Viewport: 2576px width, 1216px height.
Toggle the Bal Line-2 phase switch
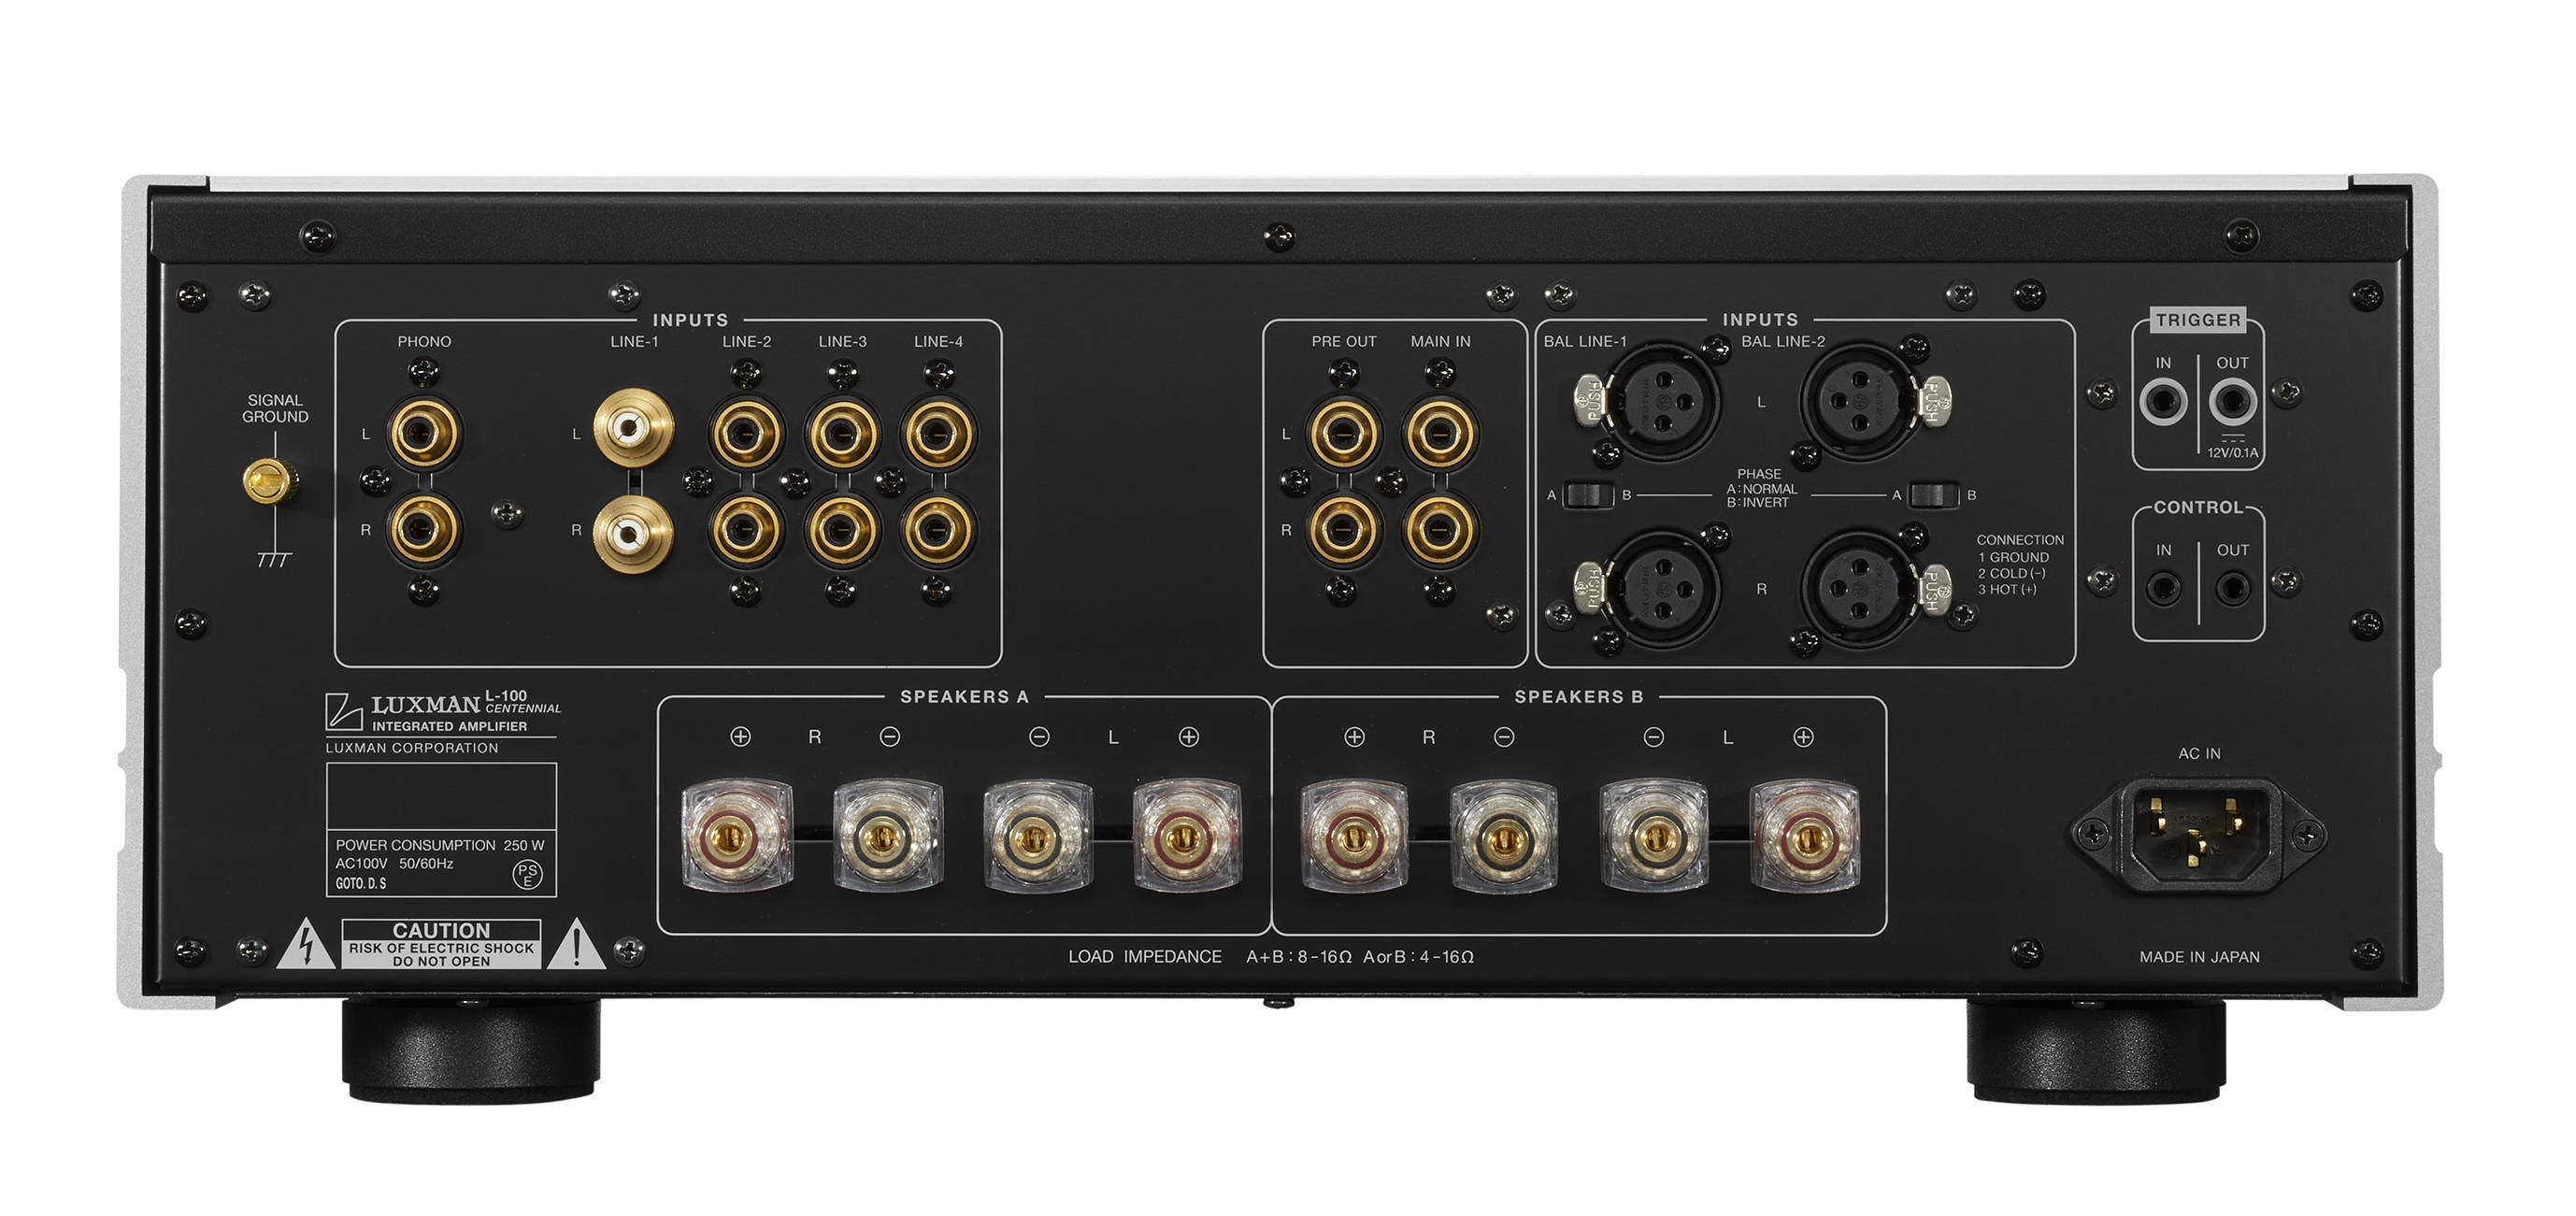(x=1933, y=495)
